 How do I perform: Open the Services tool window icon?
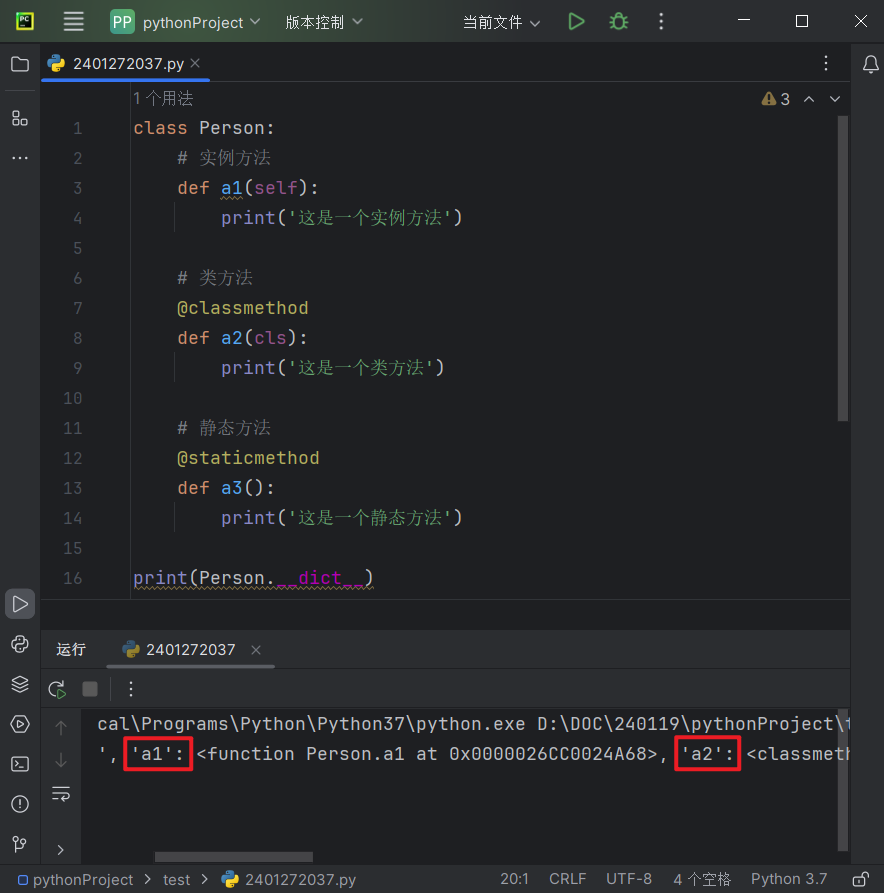tap(20, 724)
